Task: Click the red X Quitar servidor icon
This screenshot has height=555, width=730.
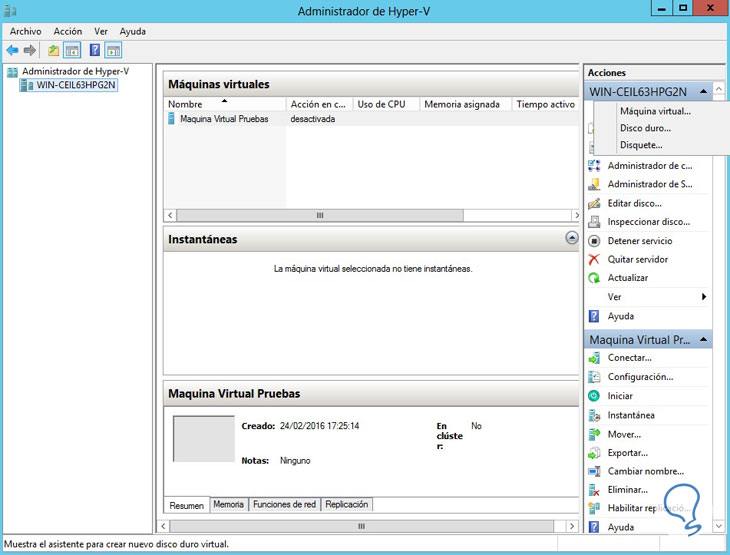Action: [594, 259]
